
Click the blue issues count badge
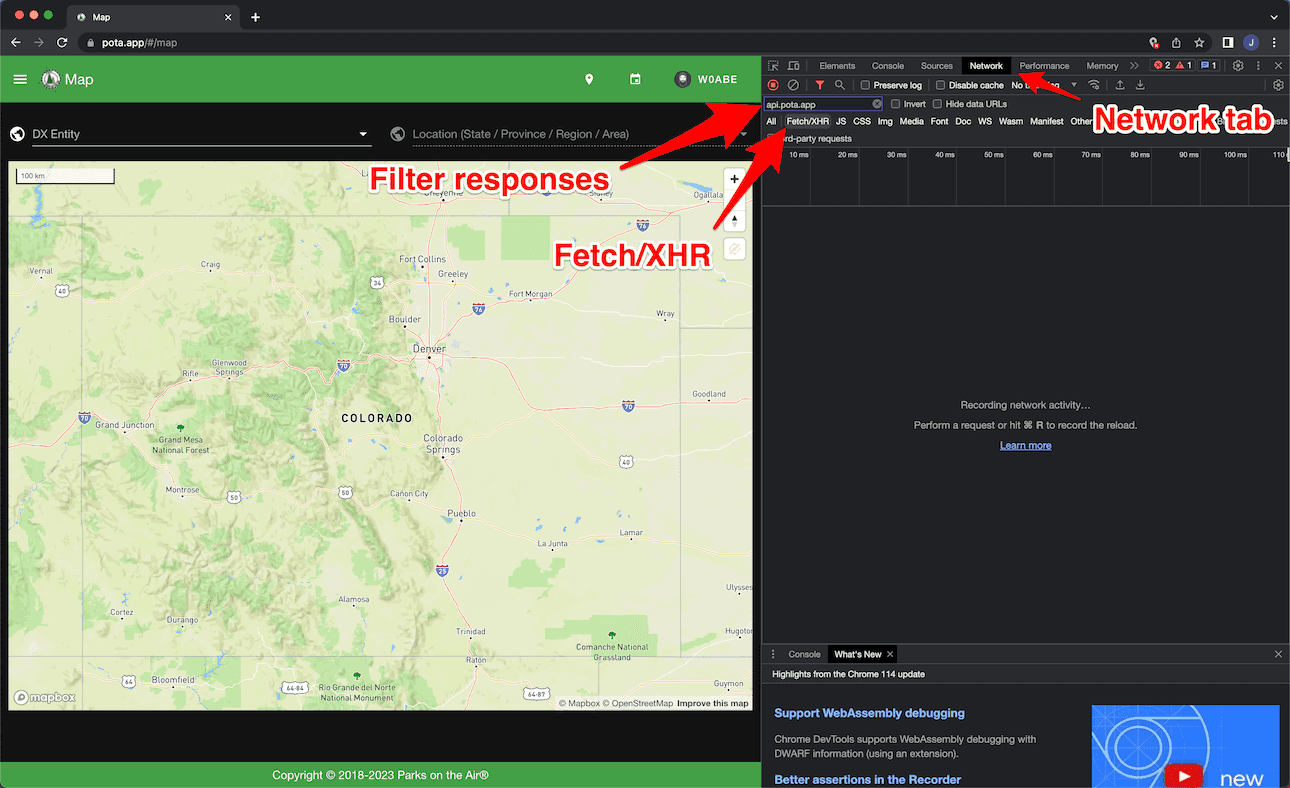(x=1208, y=66)
